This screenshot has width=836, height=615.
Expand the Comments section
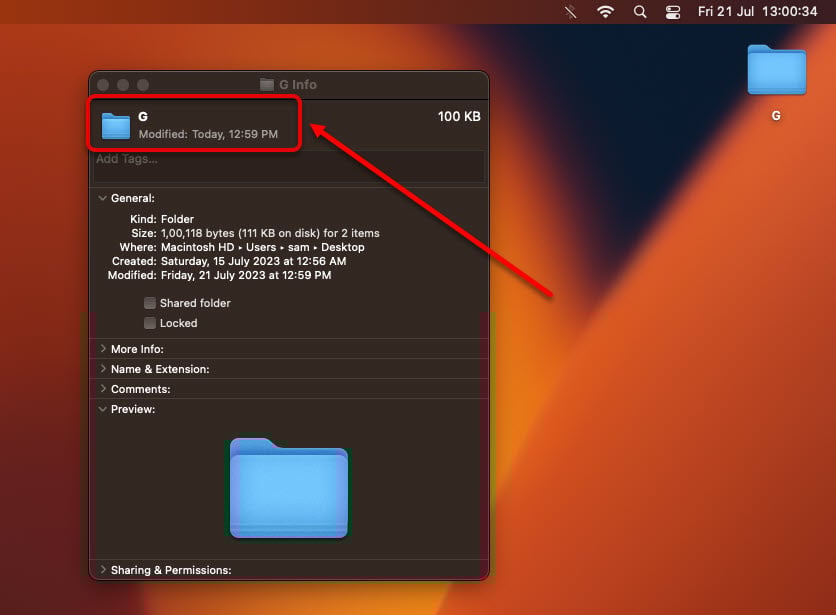pyautogui.click(x=103, y=389)
